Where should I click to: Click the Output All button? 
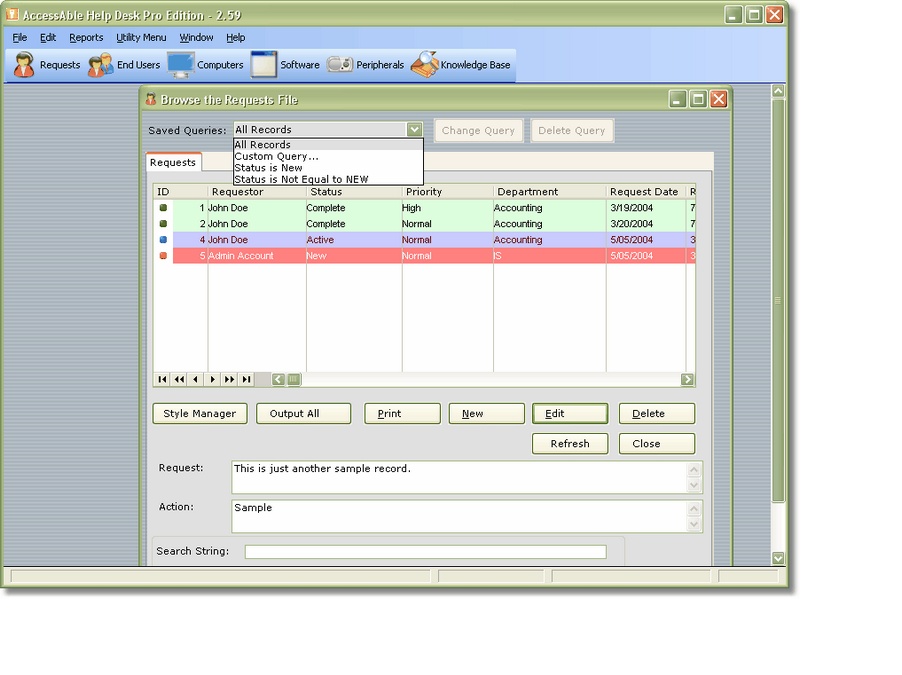[303, 413]
